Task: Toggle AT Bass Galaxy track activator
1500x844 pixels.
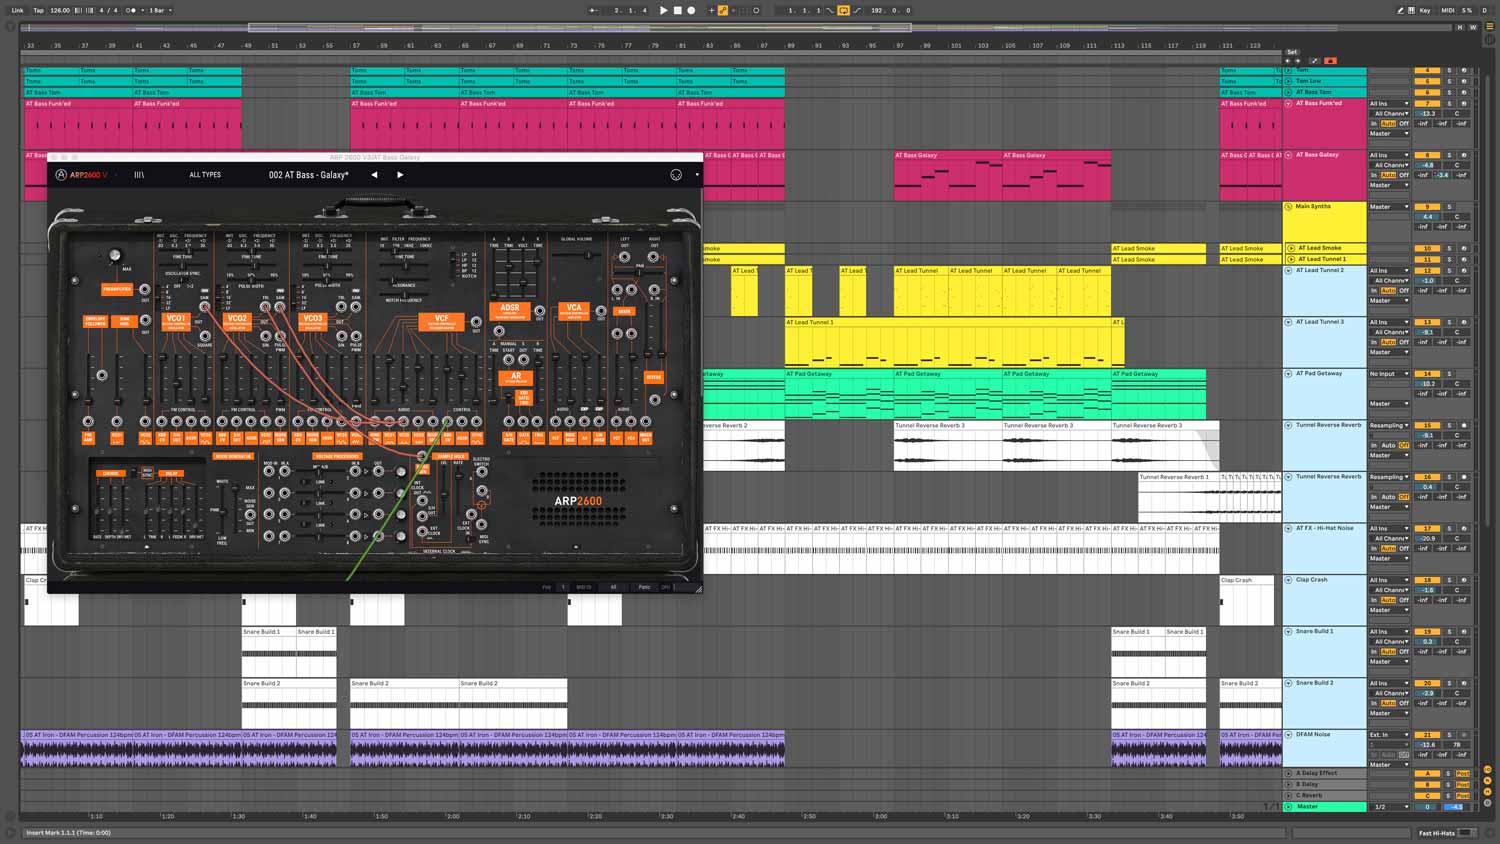Action: 1427,155
